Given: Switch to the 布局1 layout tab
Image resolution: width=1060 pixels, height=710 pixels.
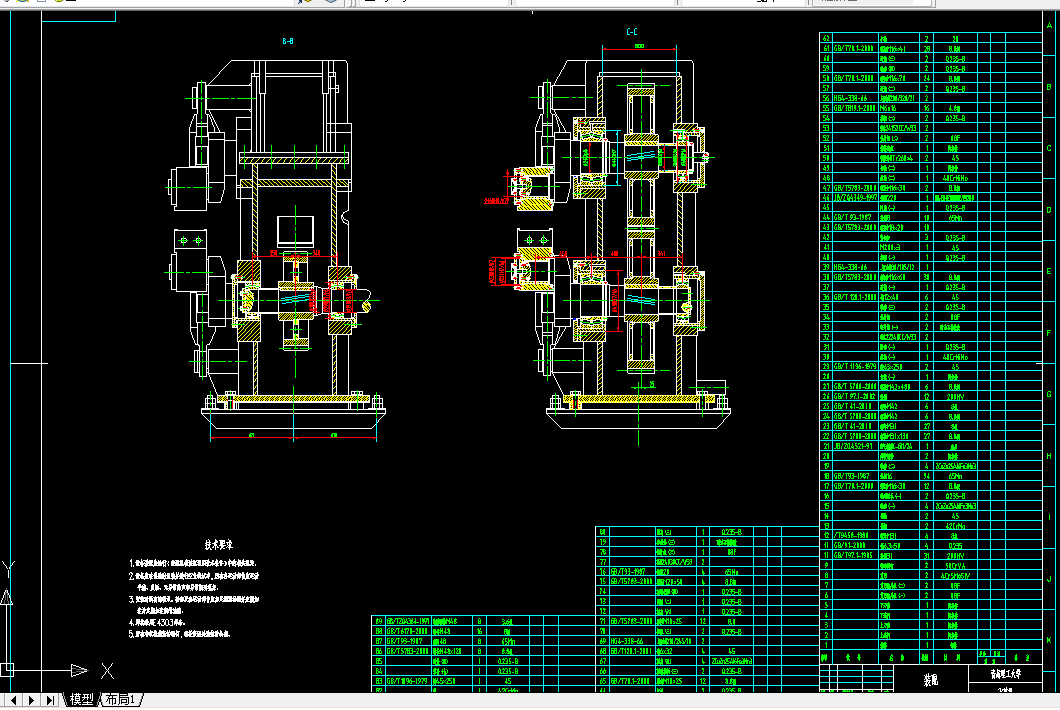Looking at the screenshot, I should (x=121, y=700).
